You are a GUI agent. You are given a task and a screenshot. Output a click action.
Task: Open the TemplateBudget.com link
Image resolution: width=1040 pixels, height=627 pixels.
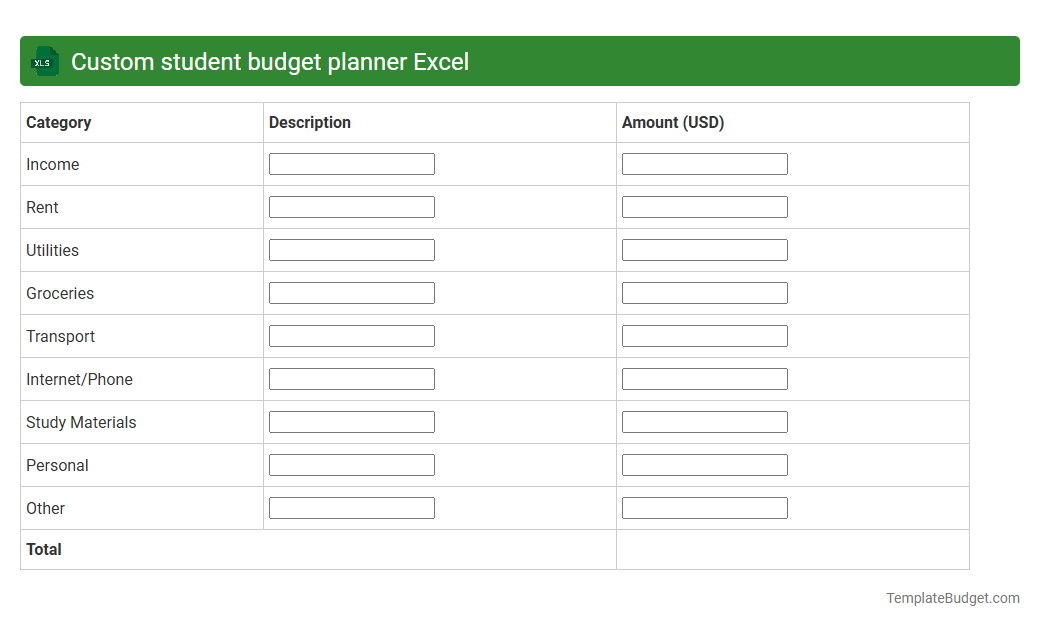point(952,597)
